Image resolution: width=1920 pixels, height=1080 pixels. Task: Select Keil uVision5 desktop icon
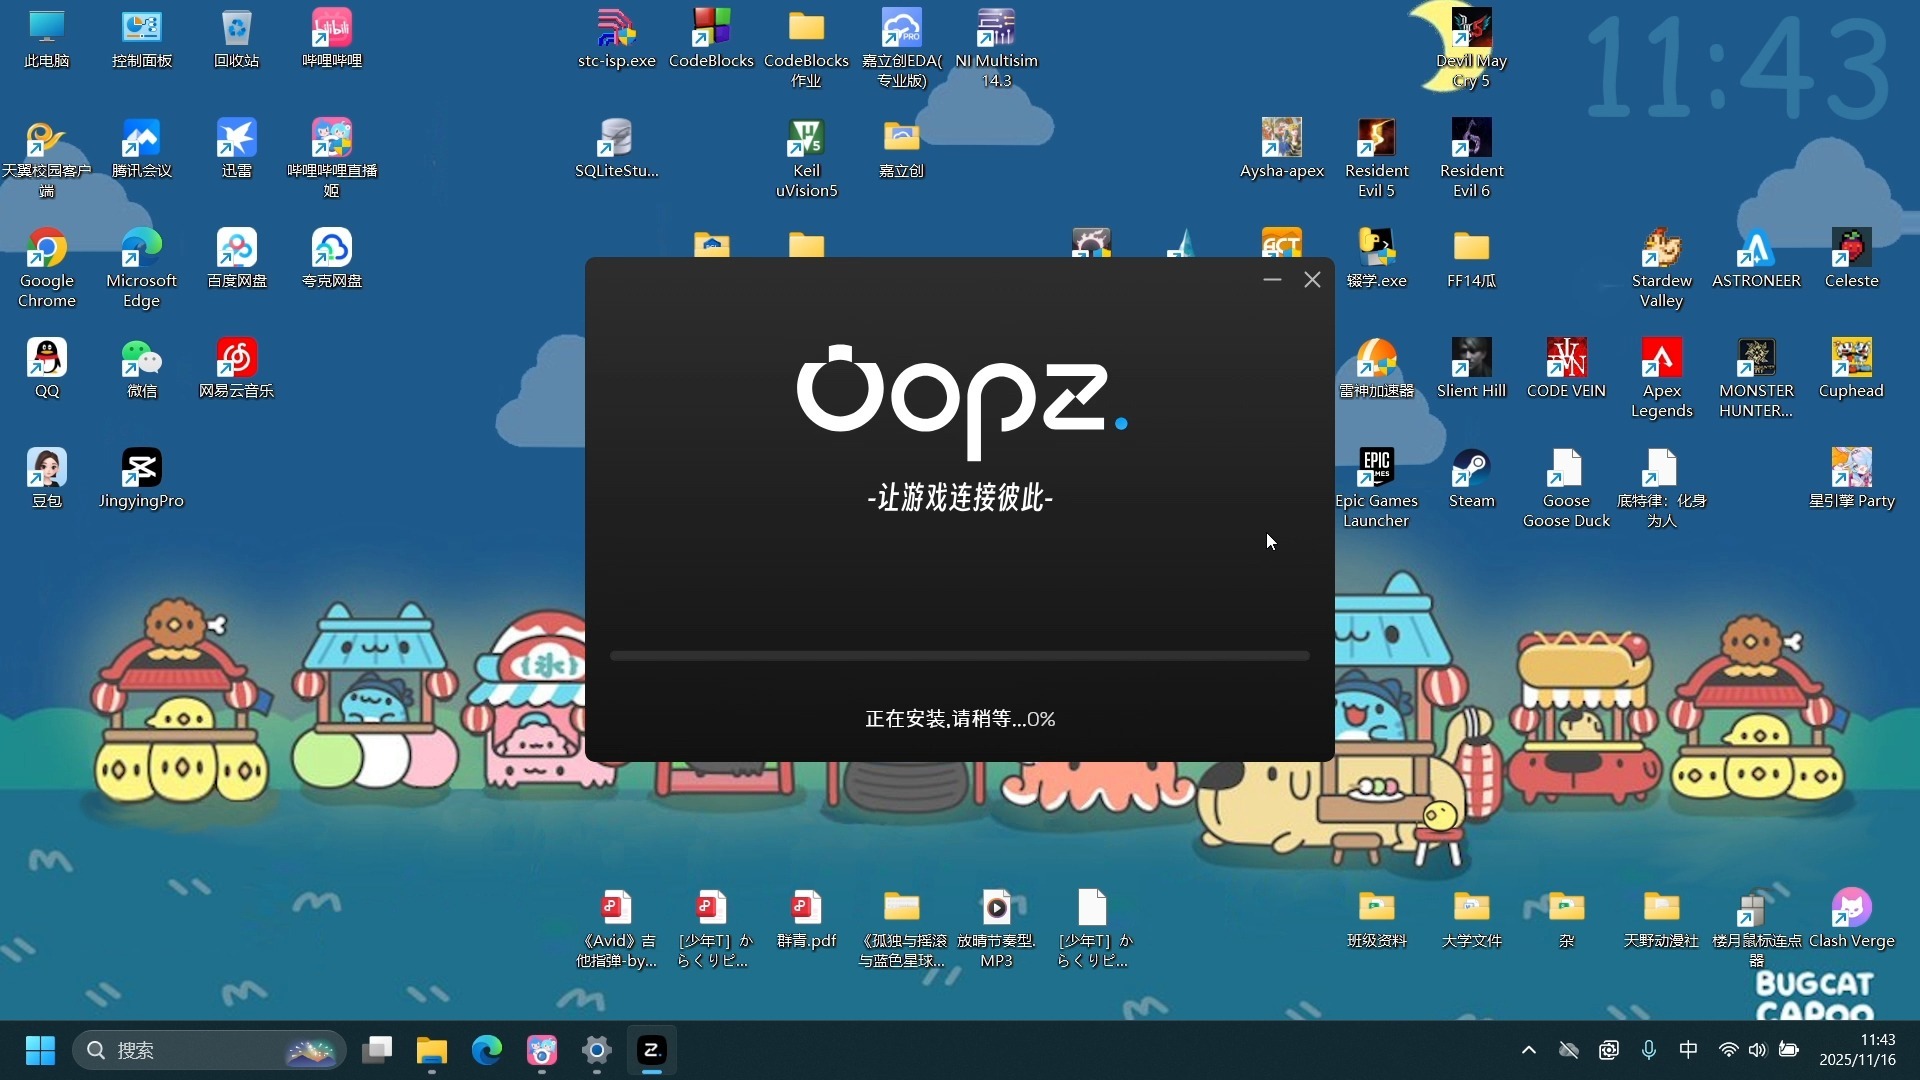click(x=807, y=159)
